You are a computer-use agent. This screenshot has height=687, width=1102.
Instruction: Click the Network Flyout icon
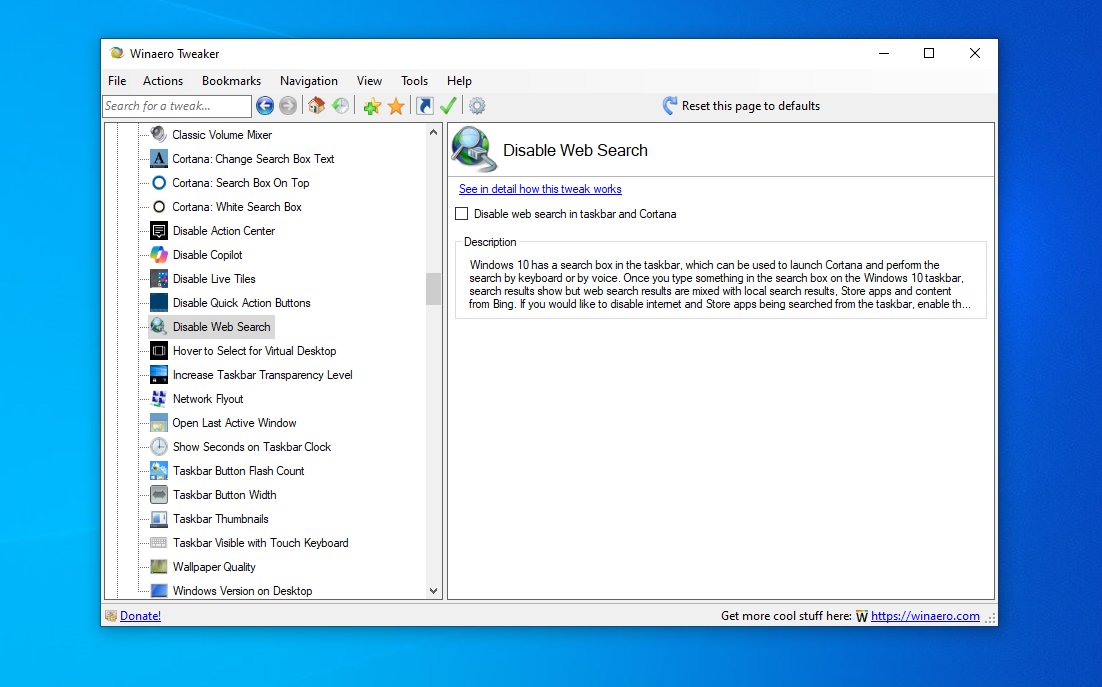[x=159, y=399]
